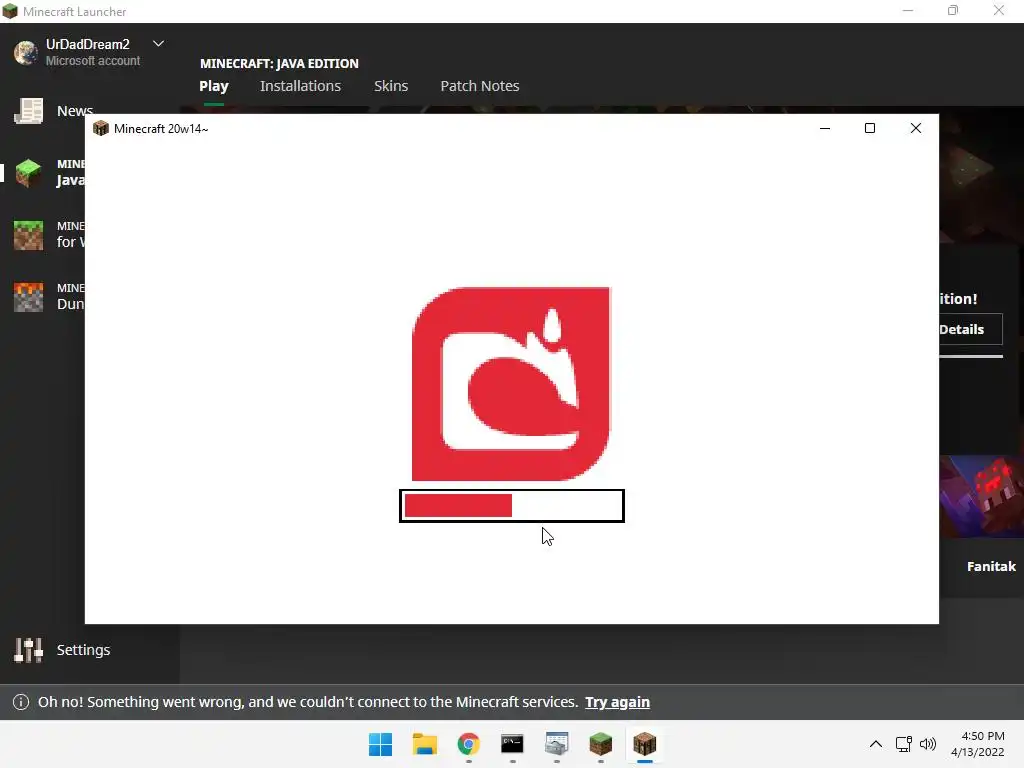Open the volume tray icon

pyautogui.click(x=927, y=744)
